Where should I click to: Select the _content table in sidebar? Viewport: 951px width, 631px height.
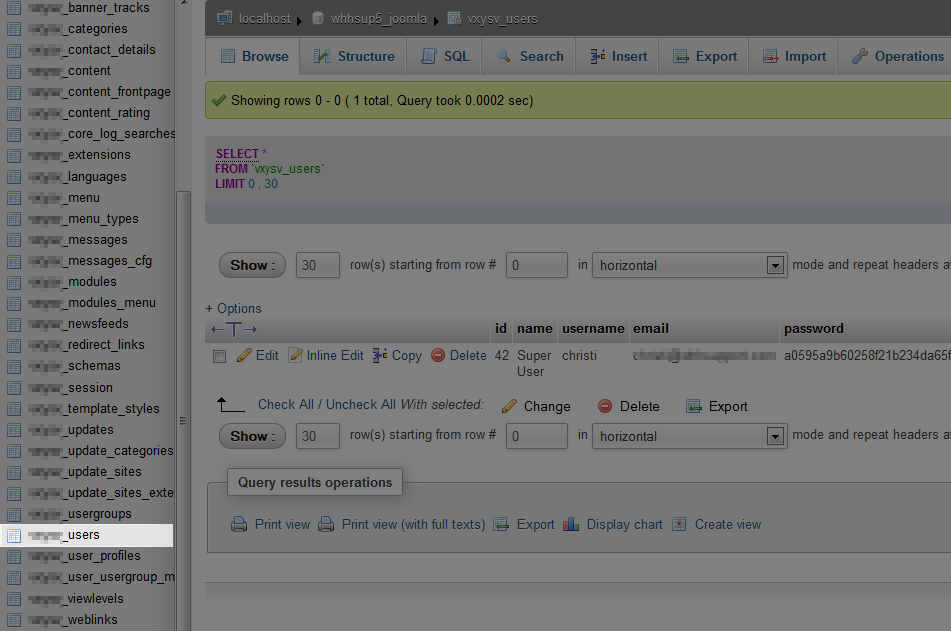coord(88,71)
